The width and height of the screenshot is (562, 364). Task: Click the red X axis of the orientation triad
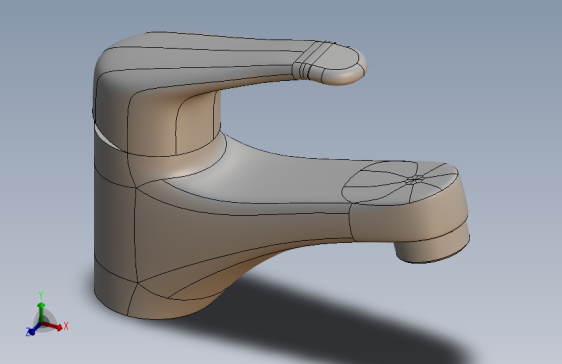coord(53,326)
